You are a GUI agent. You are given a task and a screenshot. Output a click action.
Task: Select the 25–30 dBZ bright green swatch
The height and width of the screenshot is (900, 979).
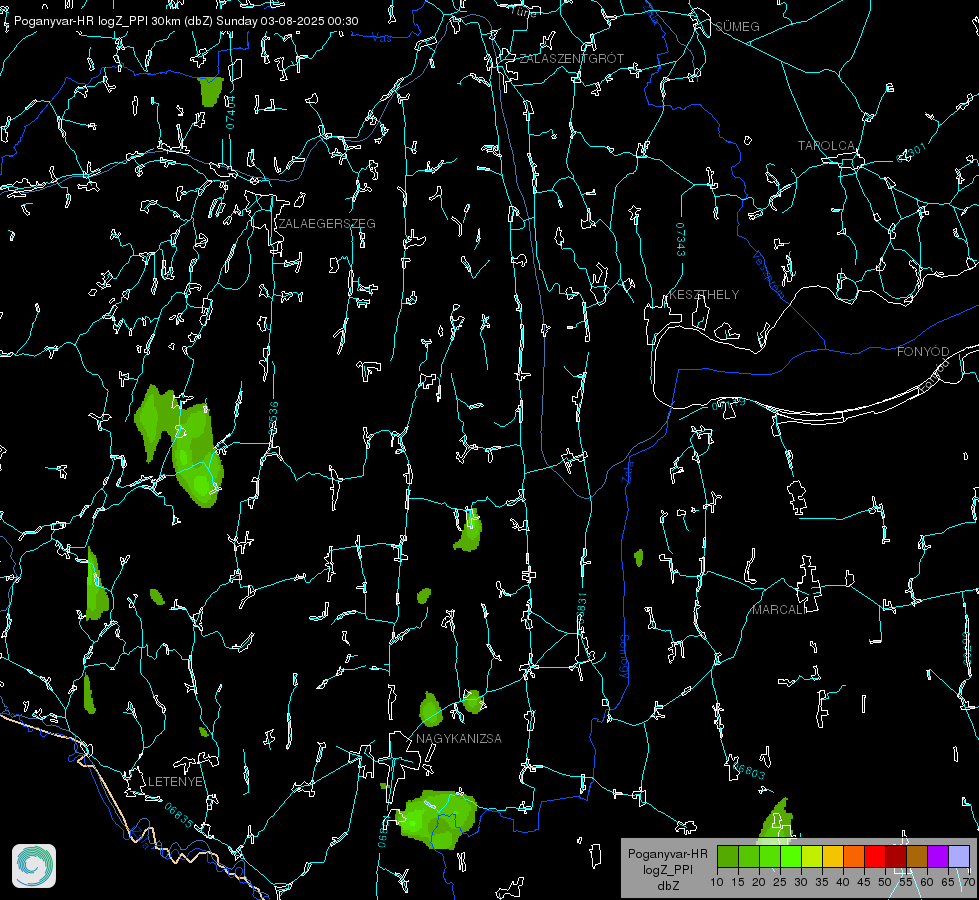[791, 857]
